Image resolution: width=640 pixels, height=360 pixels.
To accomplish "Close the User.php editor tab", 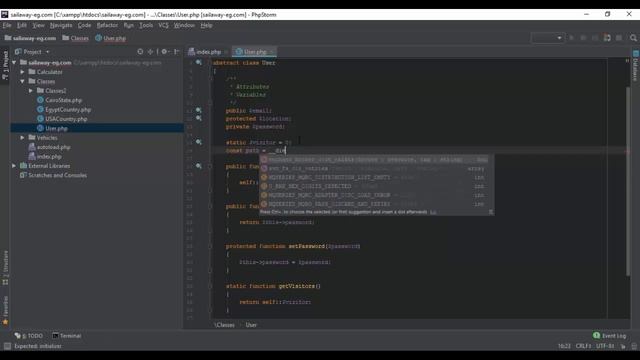I will point(272,52).
